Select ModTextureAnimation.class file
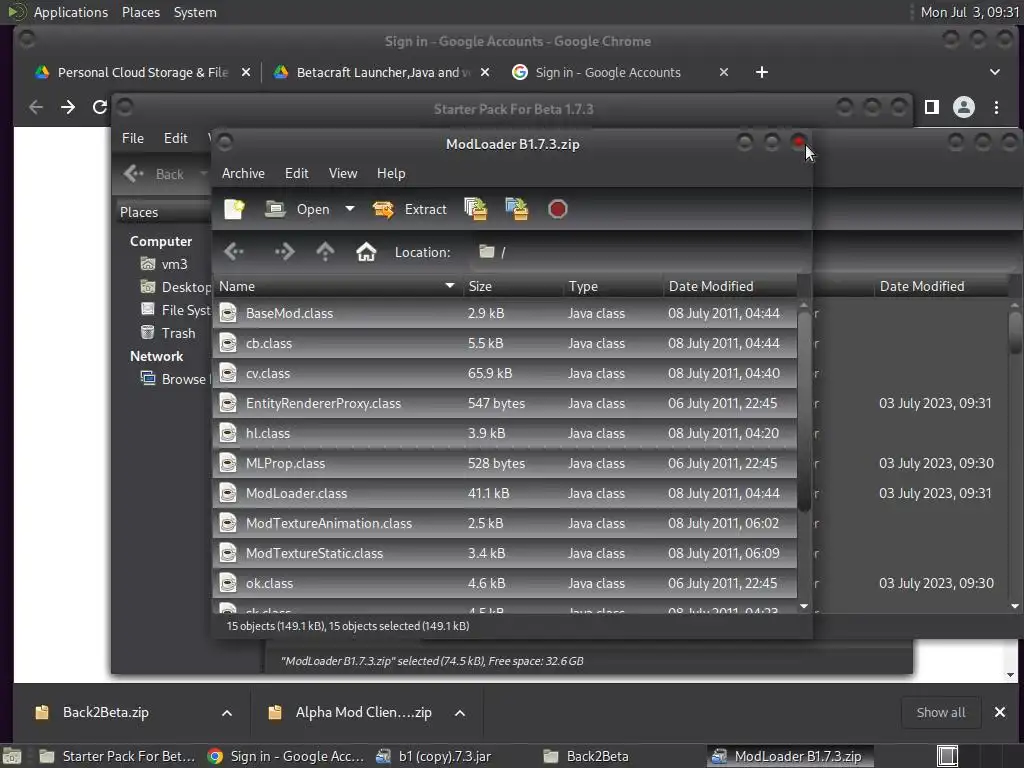 coord(505,524)
